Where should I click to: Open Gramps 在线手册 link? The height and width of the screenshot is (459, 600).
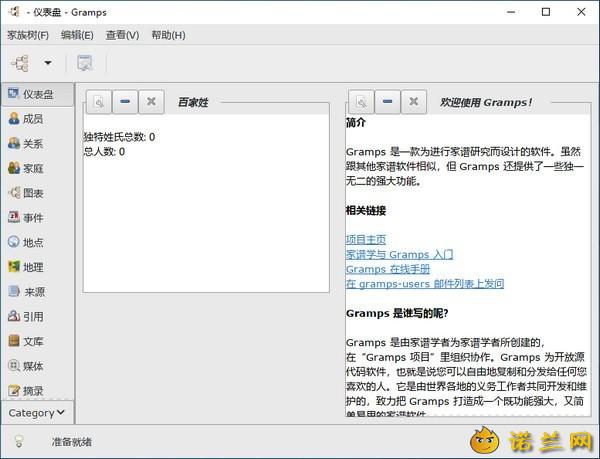click(x=388, y=269)
